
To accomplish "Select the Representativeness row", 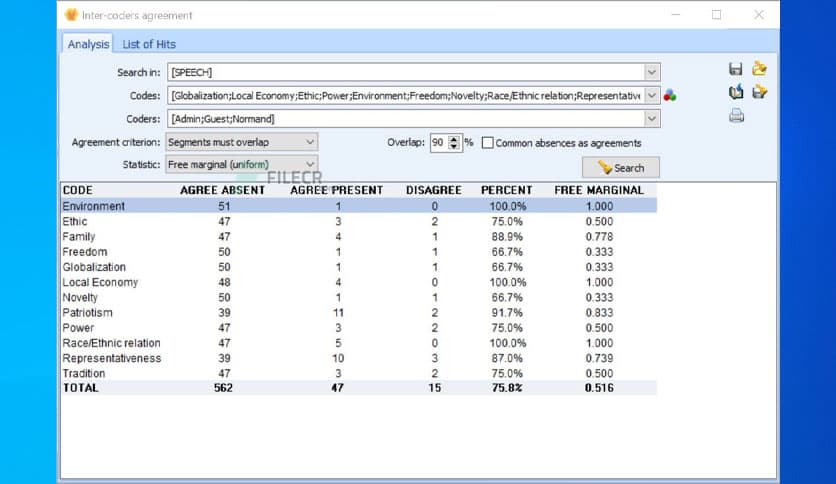I will pos(359,358).
